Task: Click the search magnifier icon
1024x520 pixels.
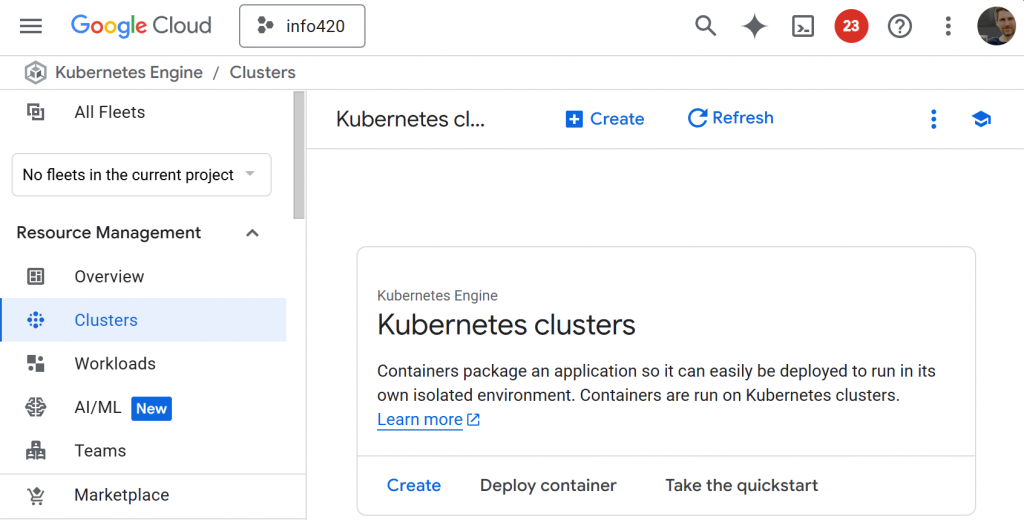Action: click(x=706, y=26)
